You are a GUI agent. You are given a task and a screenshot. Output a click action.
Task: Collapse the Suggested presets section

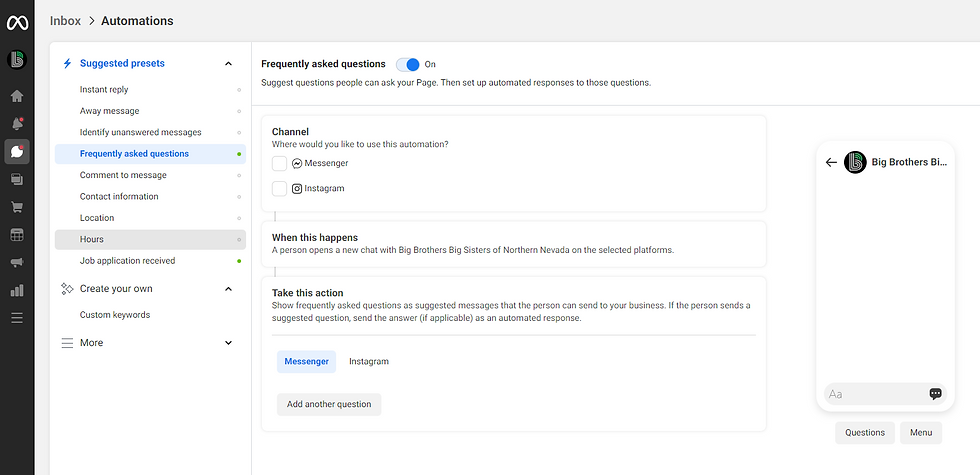(x=228, y=64)
